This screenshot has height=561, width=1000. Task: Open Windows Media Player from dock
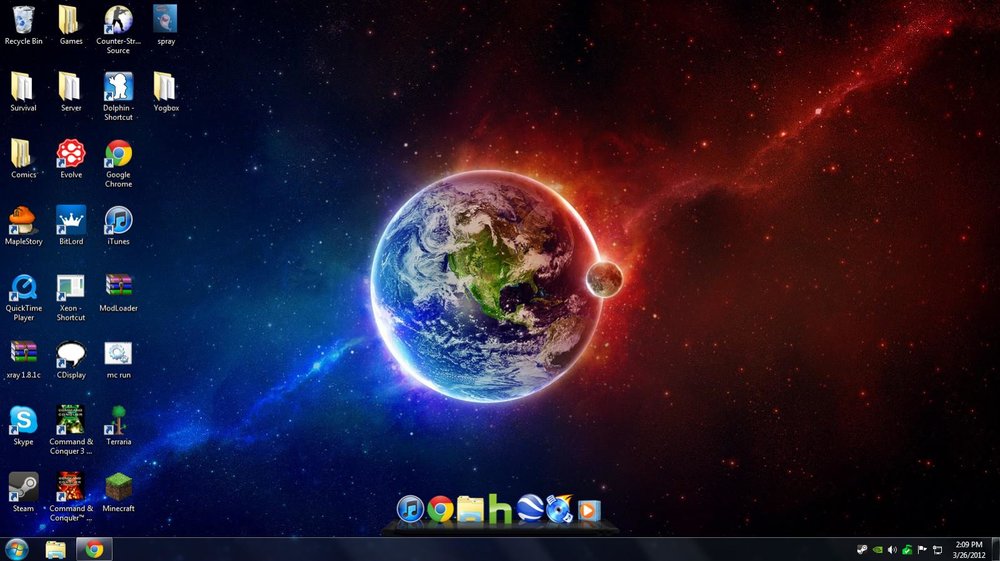[589, 511]
